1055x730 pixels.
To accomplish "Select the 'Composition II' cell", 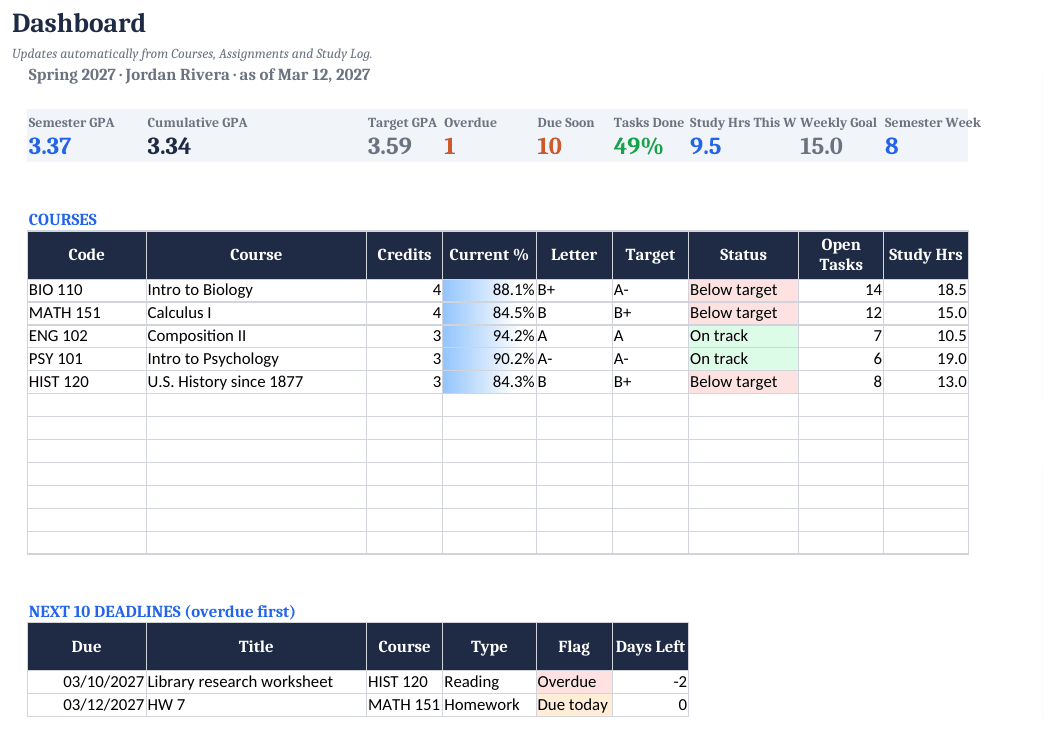I will coord(256,336).
